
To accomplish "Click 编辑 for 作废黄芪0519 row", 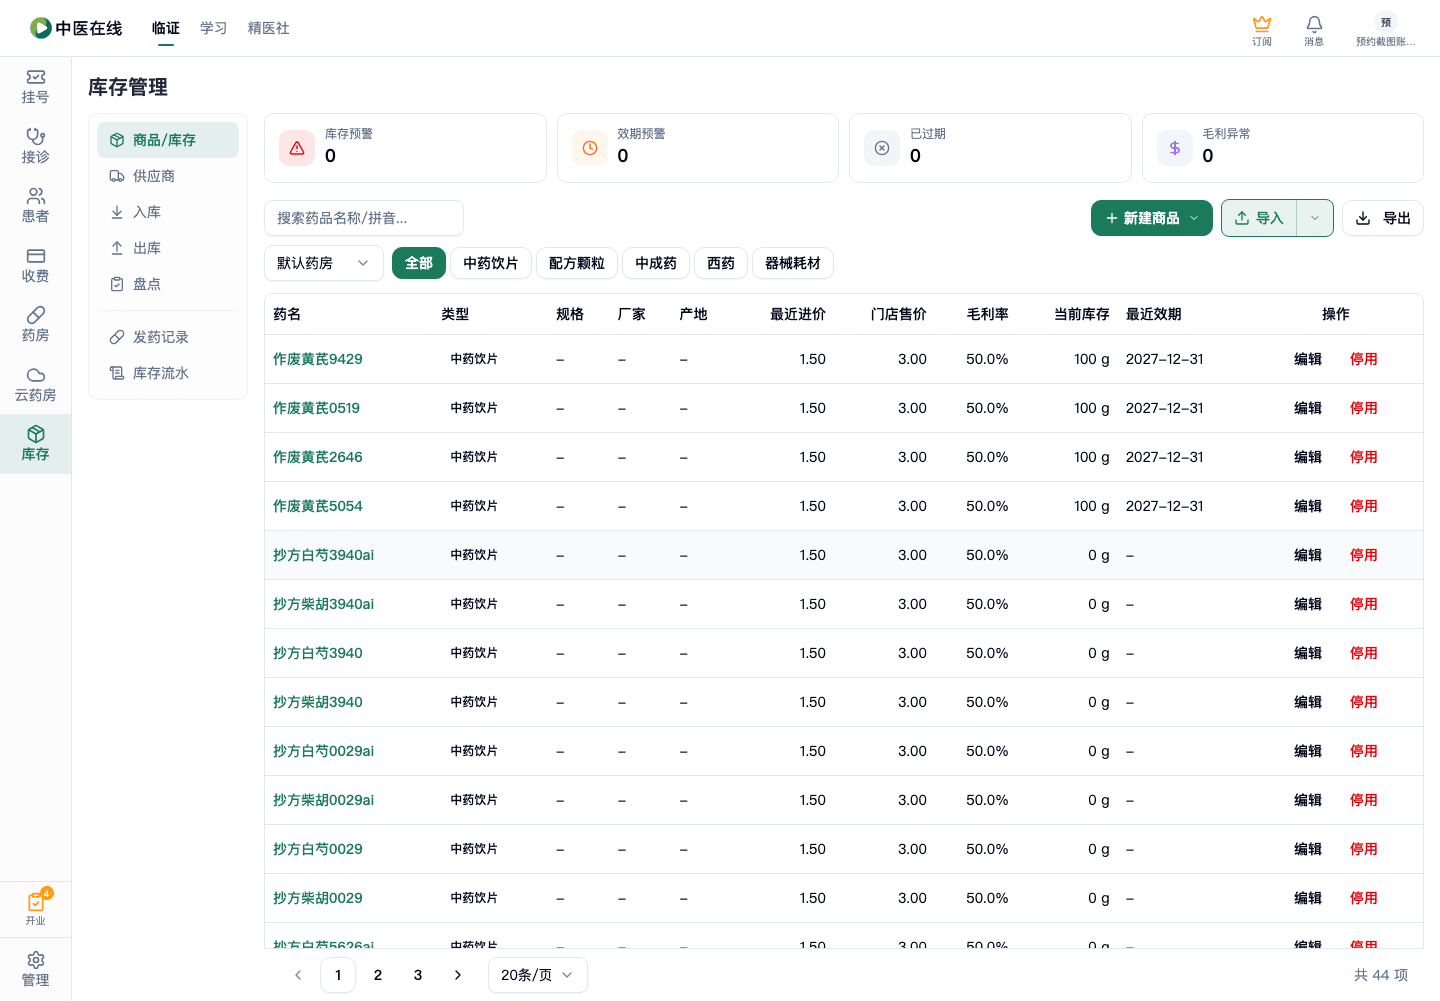I will pyautogui.click(x=1308, y=408).
